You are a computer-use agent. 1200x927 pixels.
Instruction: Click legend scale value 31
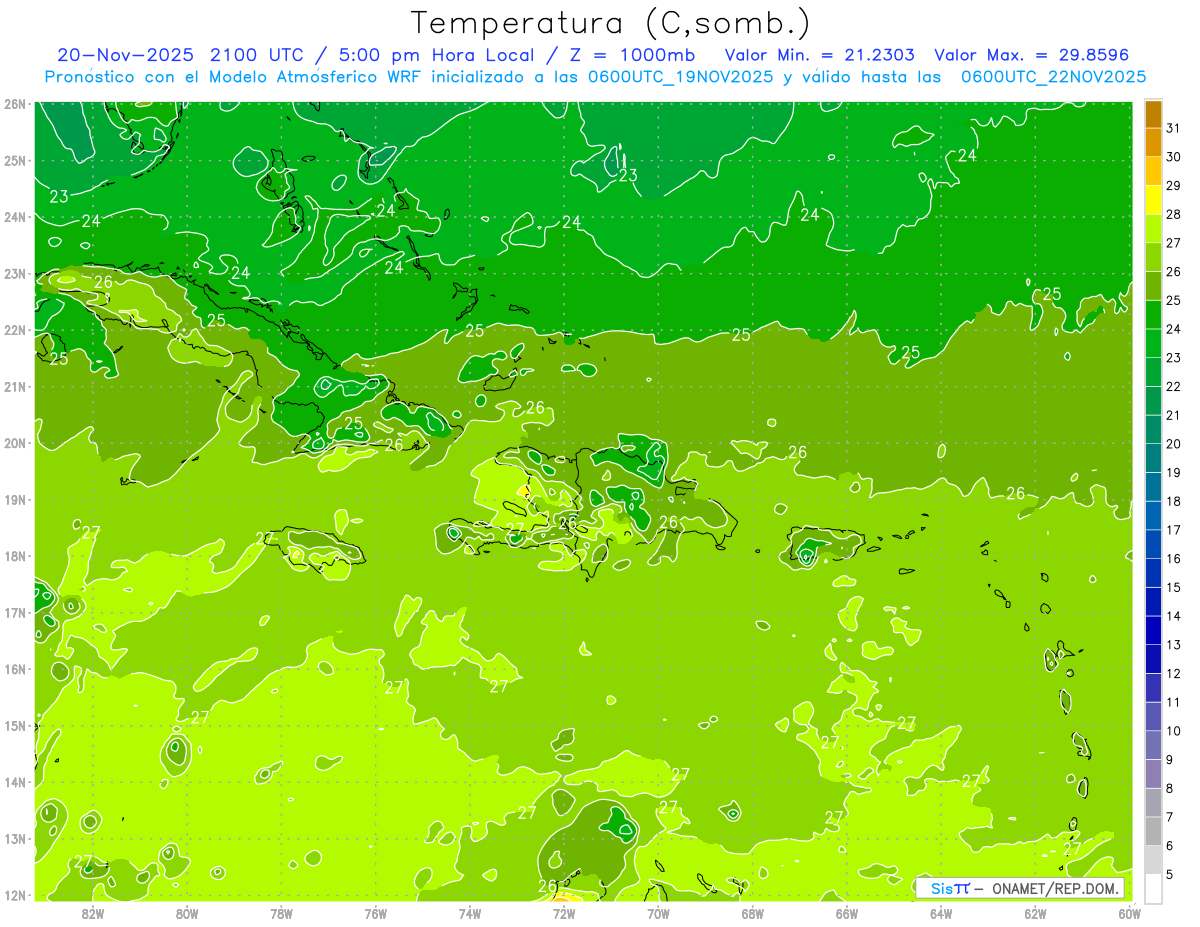[x=1174, y=128]
